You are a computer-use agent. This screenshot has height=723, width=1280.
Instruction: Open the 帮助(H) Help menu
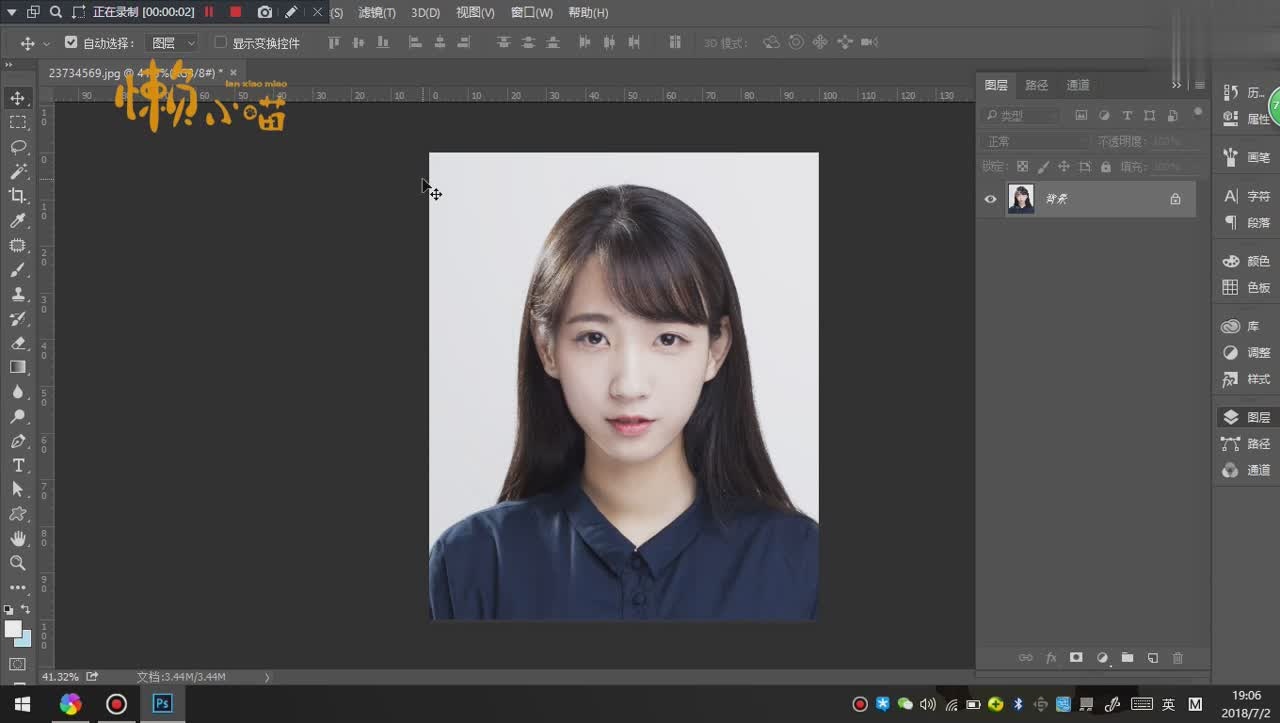(x=588, y=13)
